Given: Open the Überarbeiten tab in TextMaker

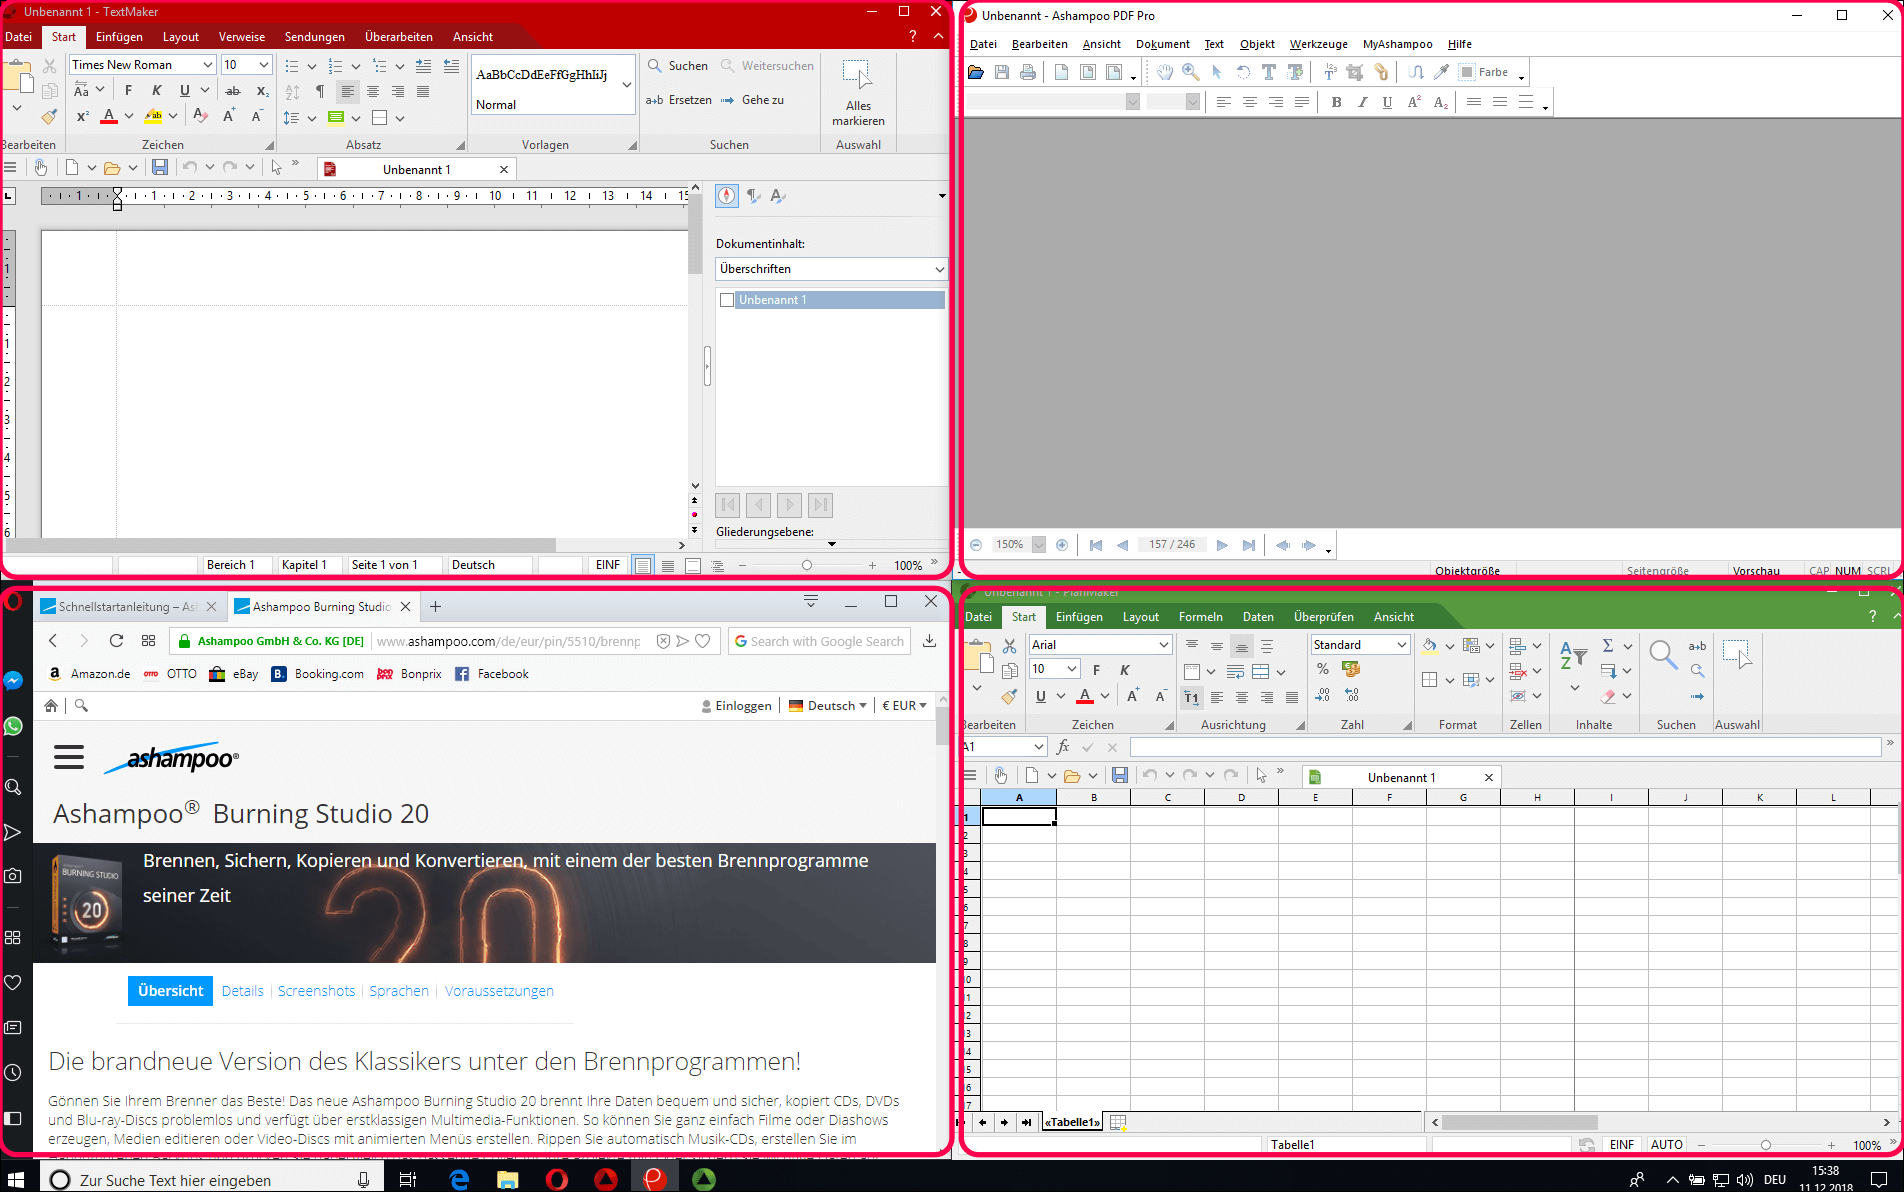Looking at the screenshot, I should coord(399,37).
